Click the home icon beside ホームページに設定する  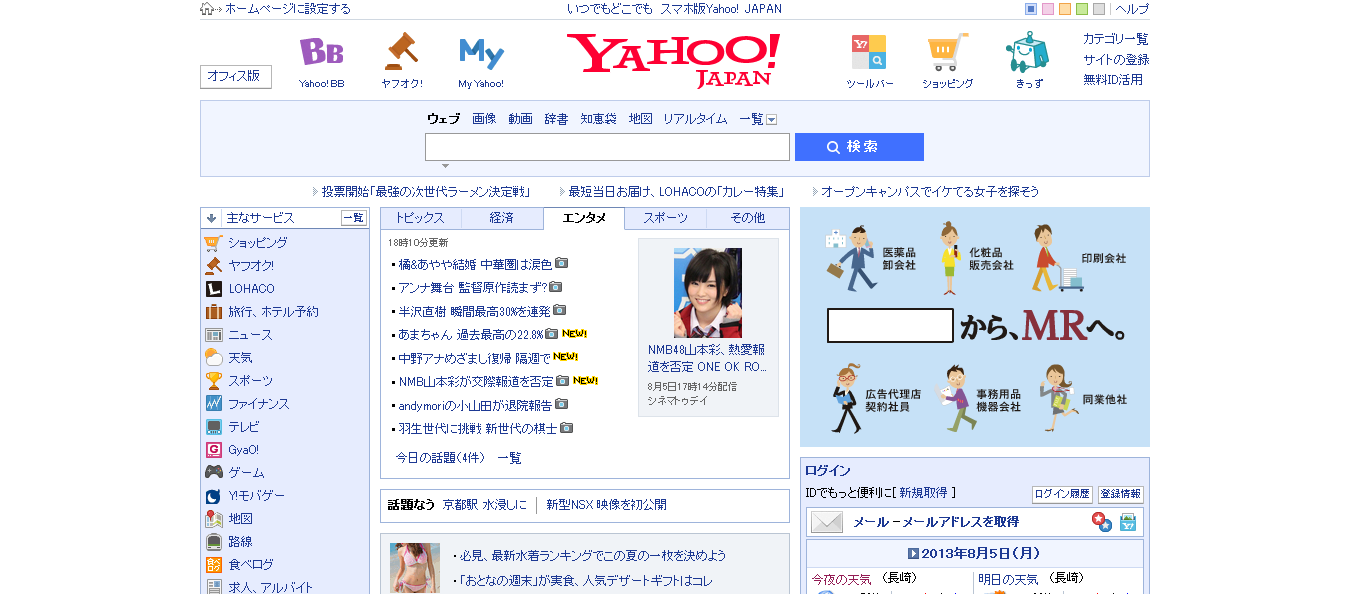pos(207,9)
